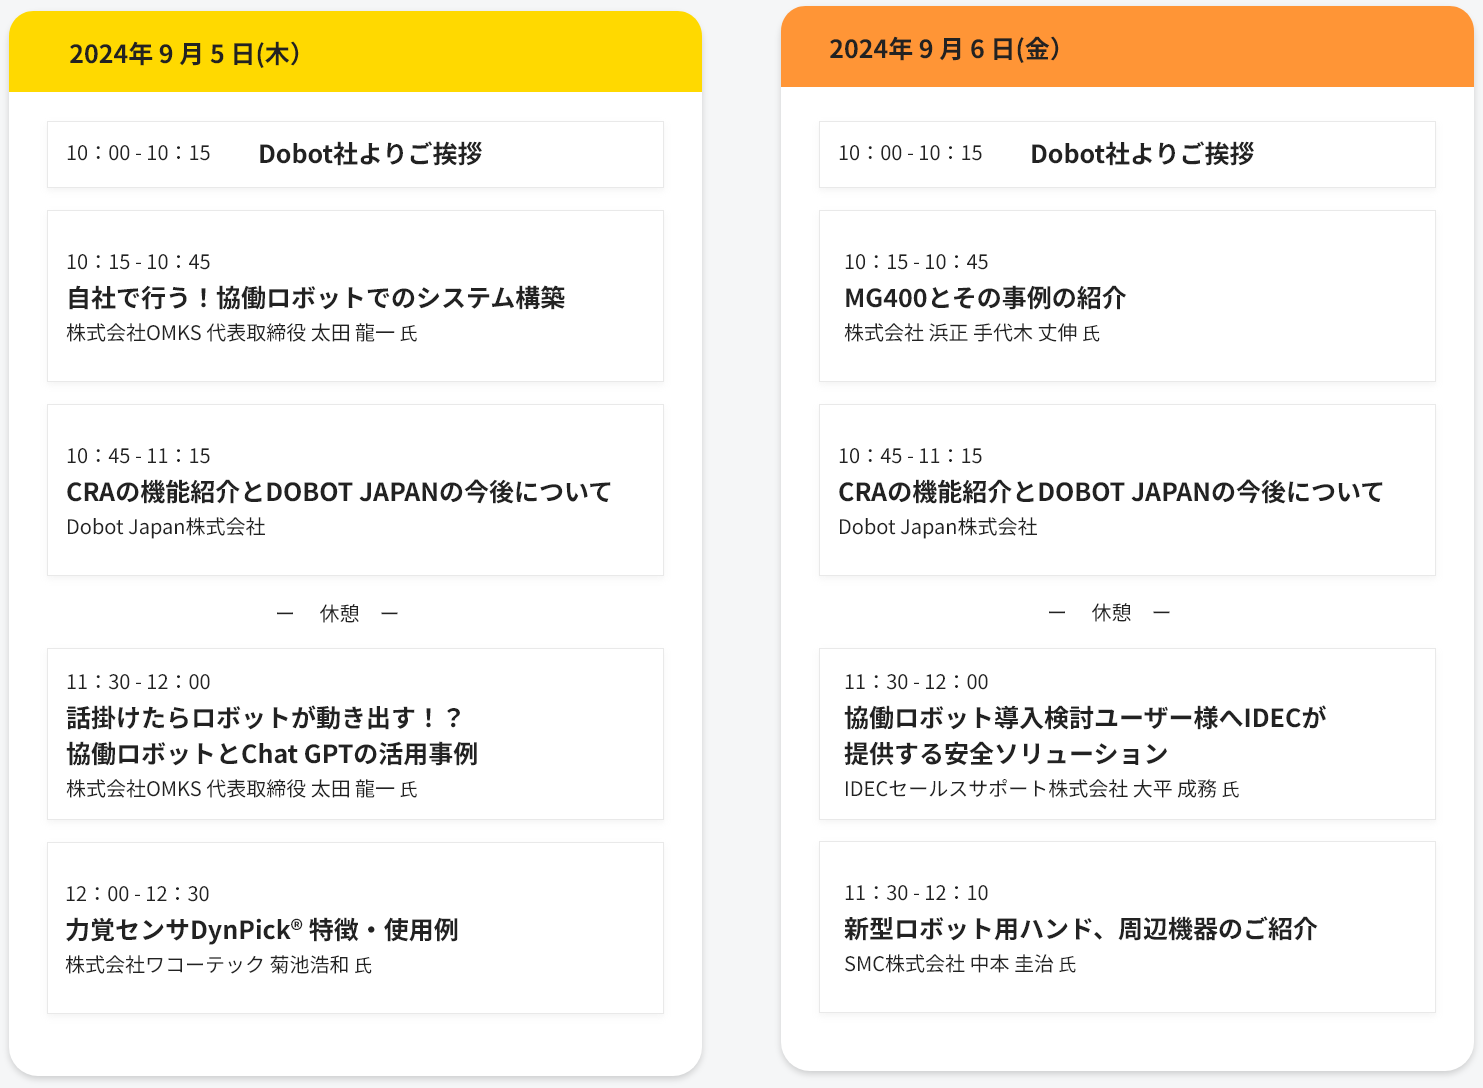Click 11:30 - 12:00 time on September 5
The height and width of the screenshot is (1088, 1483).
[x=138, y=682]
